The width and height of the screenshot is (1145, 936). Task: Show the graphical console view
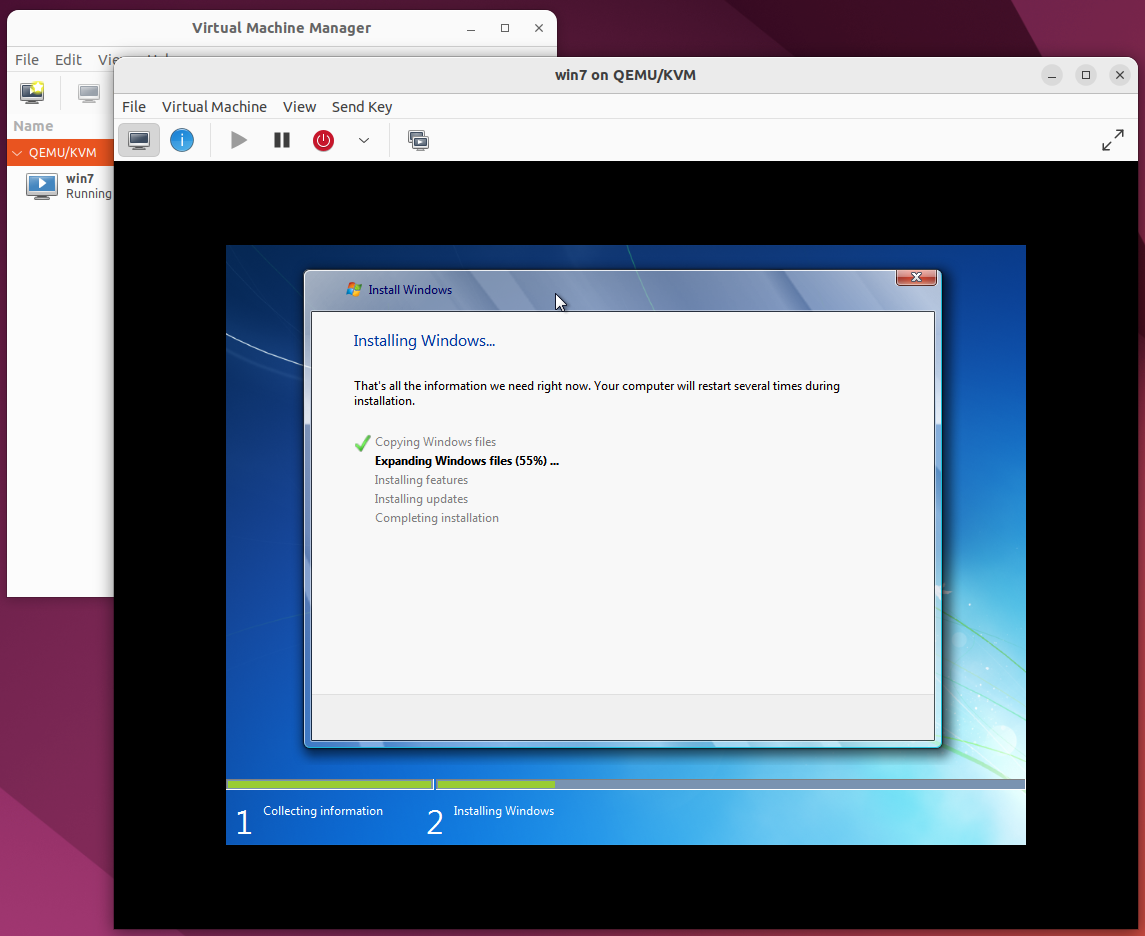click(x=139, y=140)
